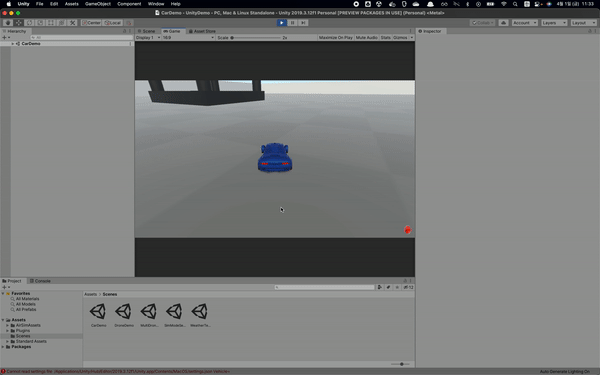Open the Project create plus menu
The width and height of the screenshot is (600, 375).
6,287
